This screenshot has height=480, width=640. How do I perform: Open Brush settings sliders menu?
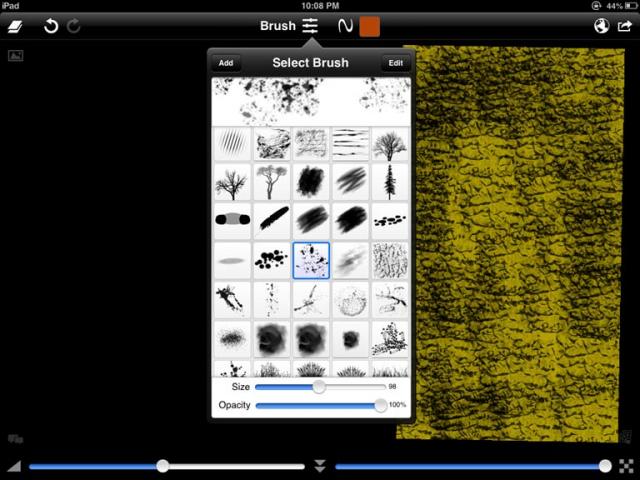tap(310, 26)
